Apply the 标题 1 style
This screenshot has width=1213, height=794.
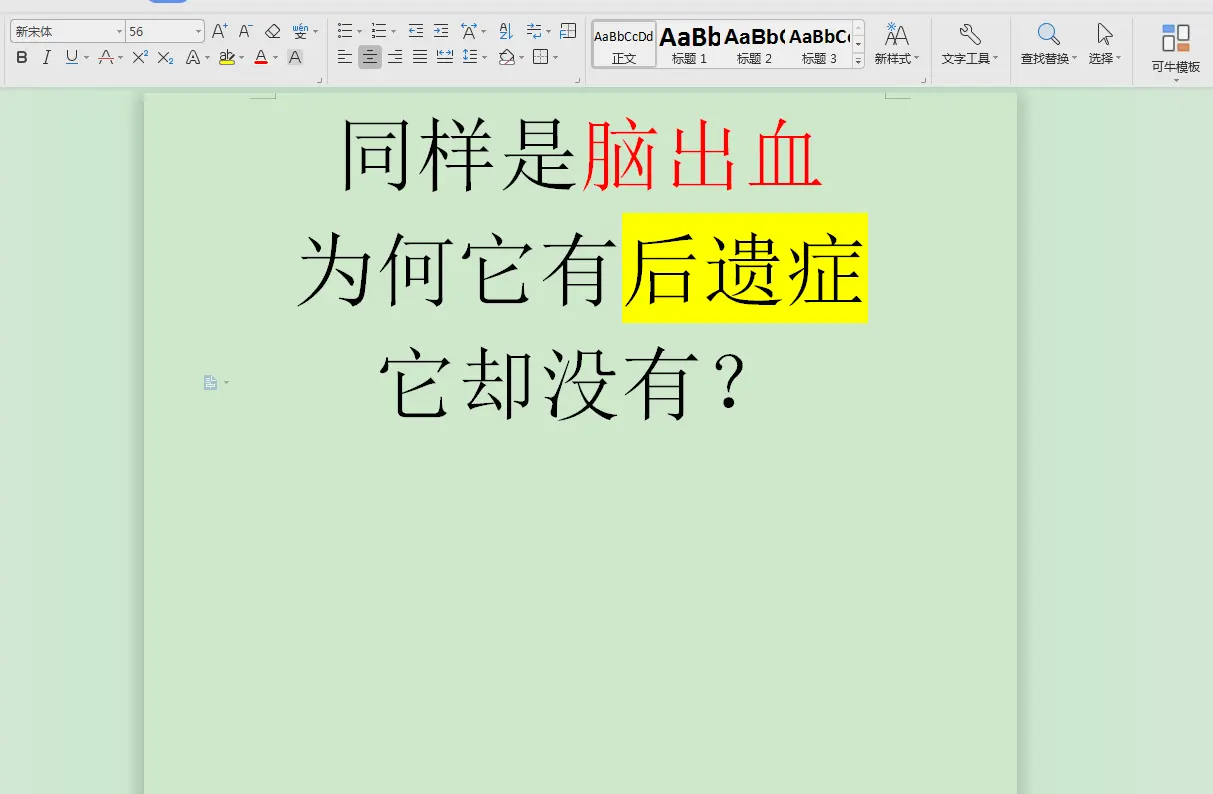click(x=690, y=45)
